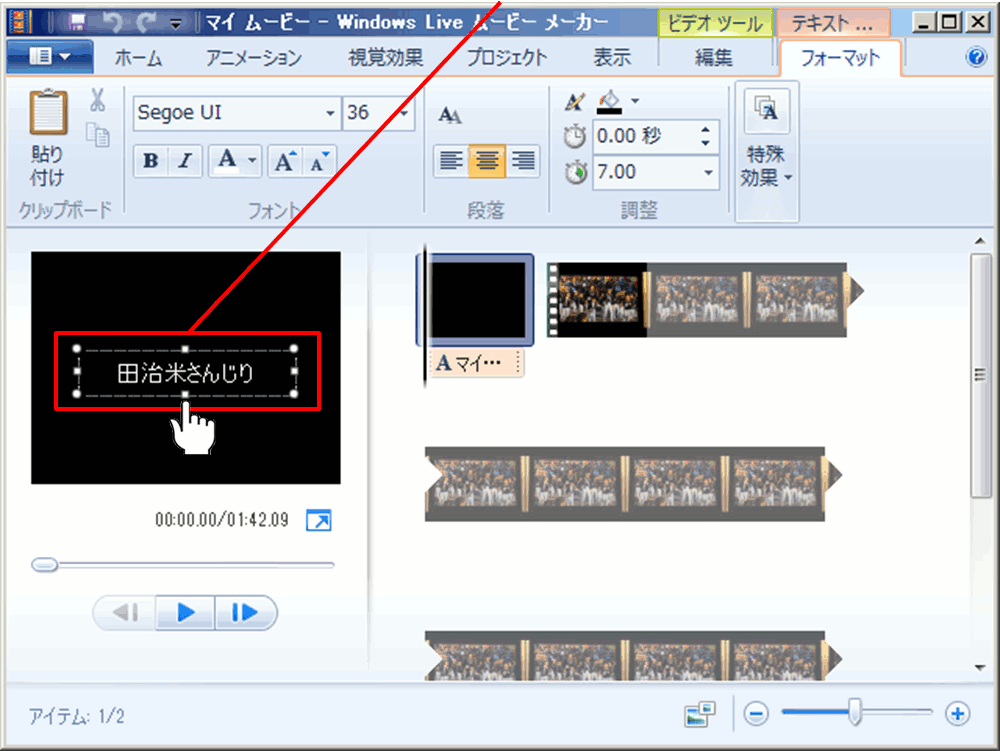This screenshot has width=1000, height=751.
Task: Select center text alignment
Action: 487,161
